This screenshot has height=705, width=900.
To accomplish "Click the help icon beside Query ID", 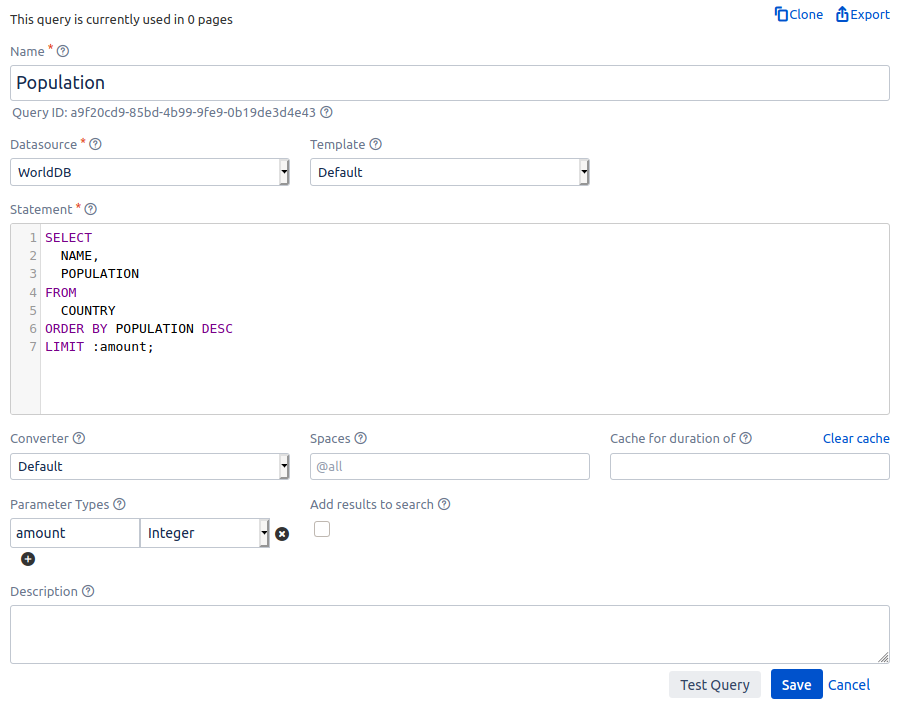I will [x=326, y=113].
